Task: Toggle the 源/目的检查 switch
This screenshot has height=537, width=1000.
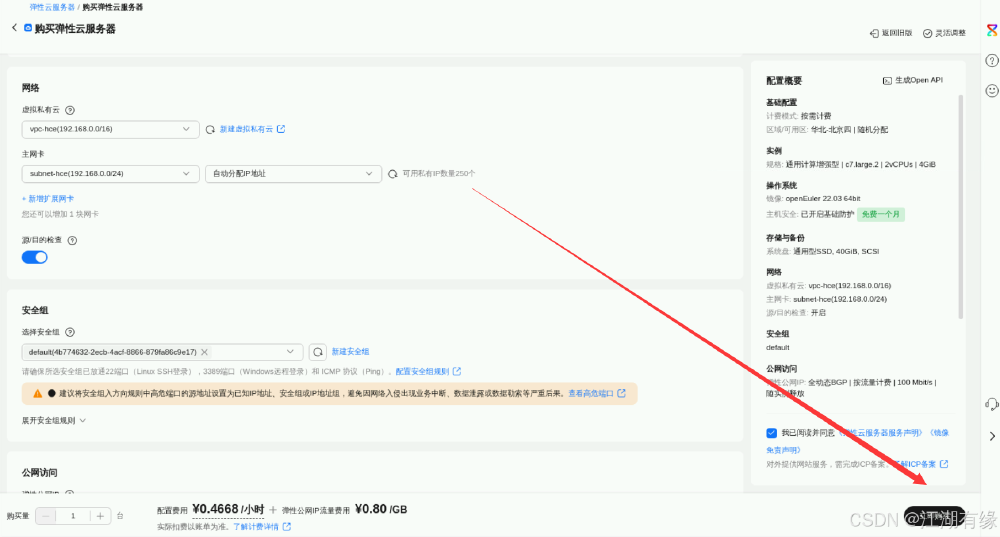Action: click(x=34, y=257)
